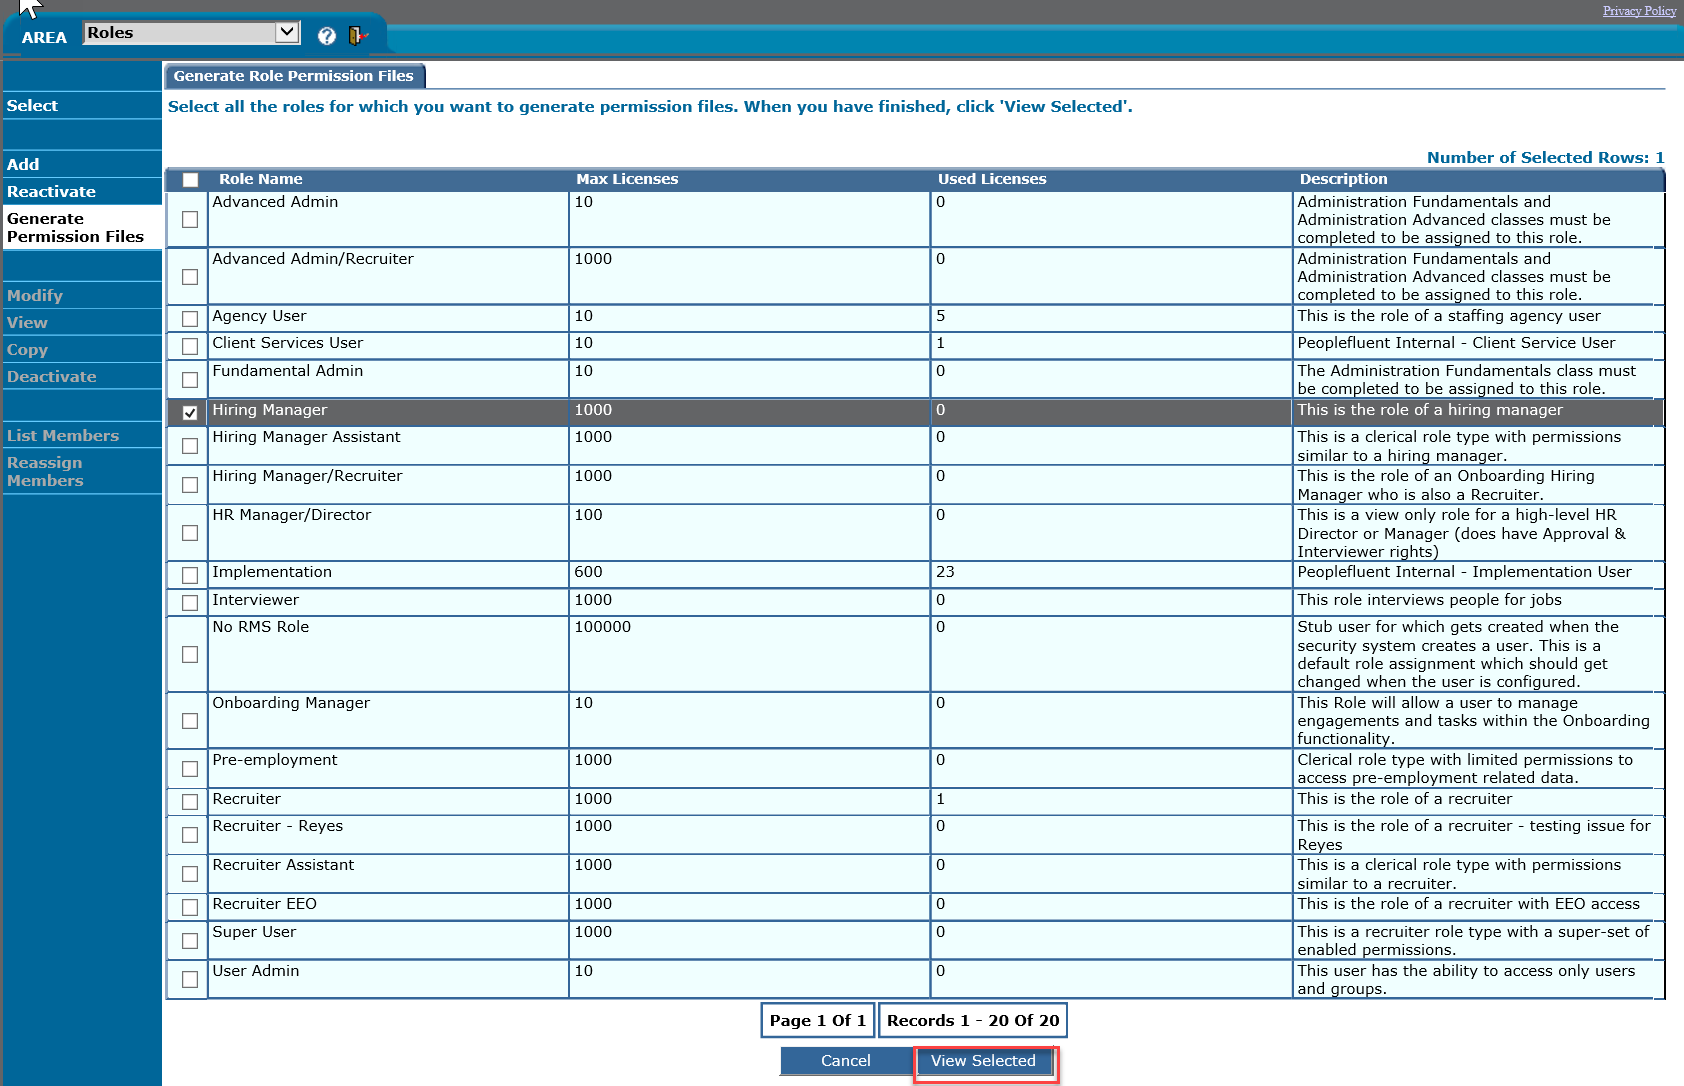The image size is (1684, 1086).
Task: Click the Role Name column header
Action: (260, 179)
